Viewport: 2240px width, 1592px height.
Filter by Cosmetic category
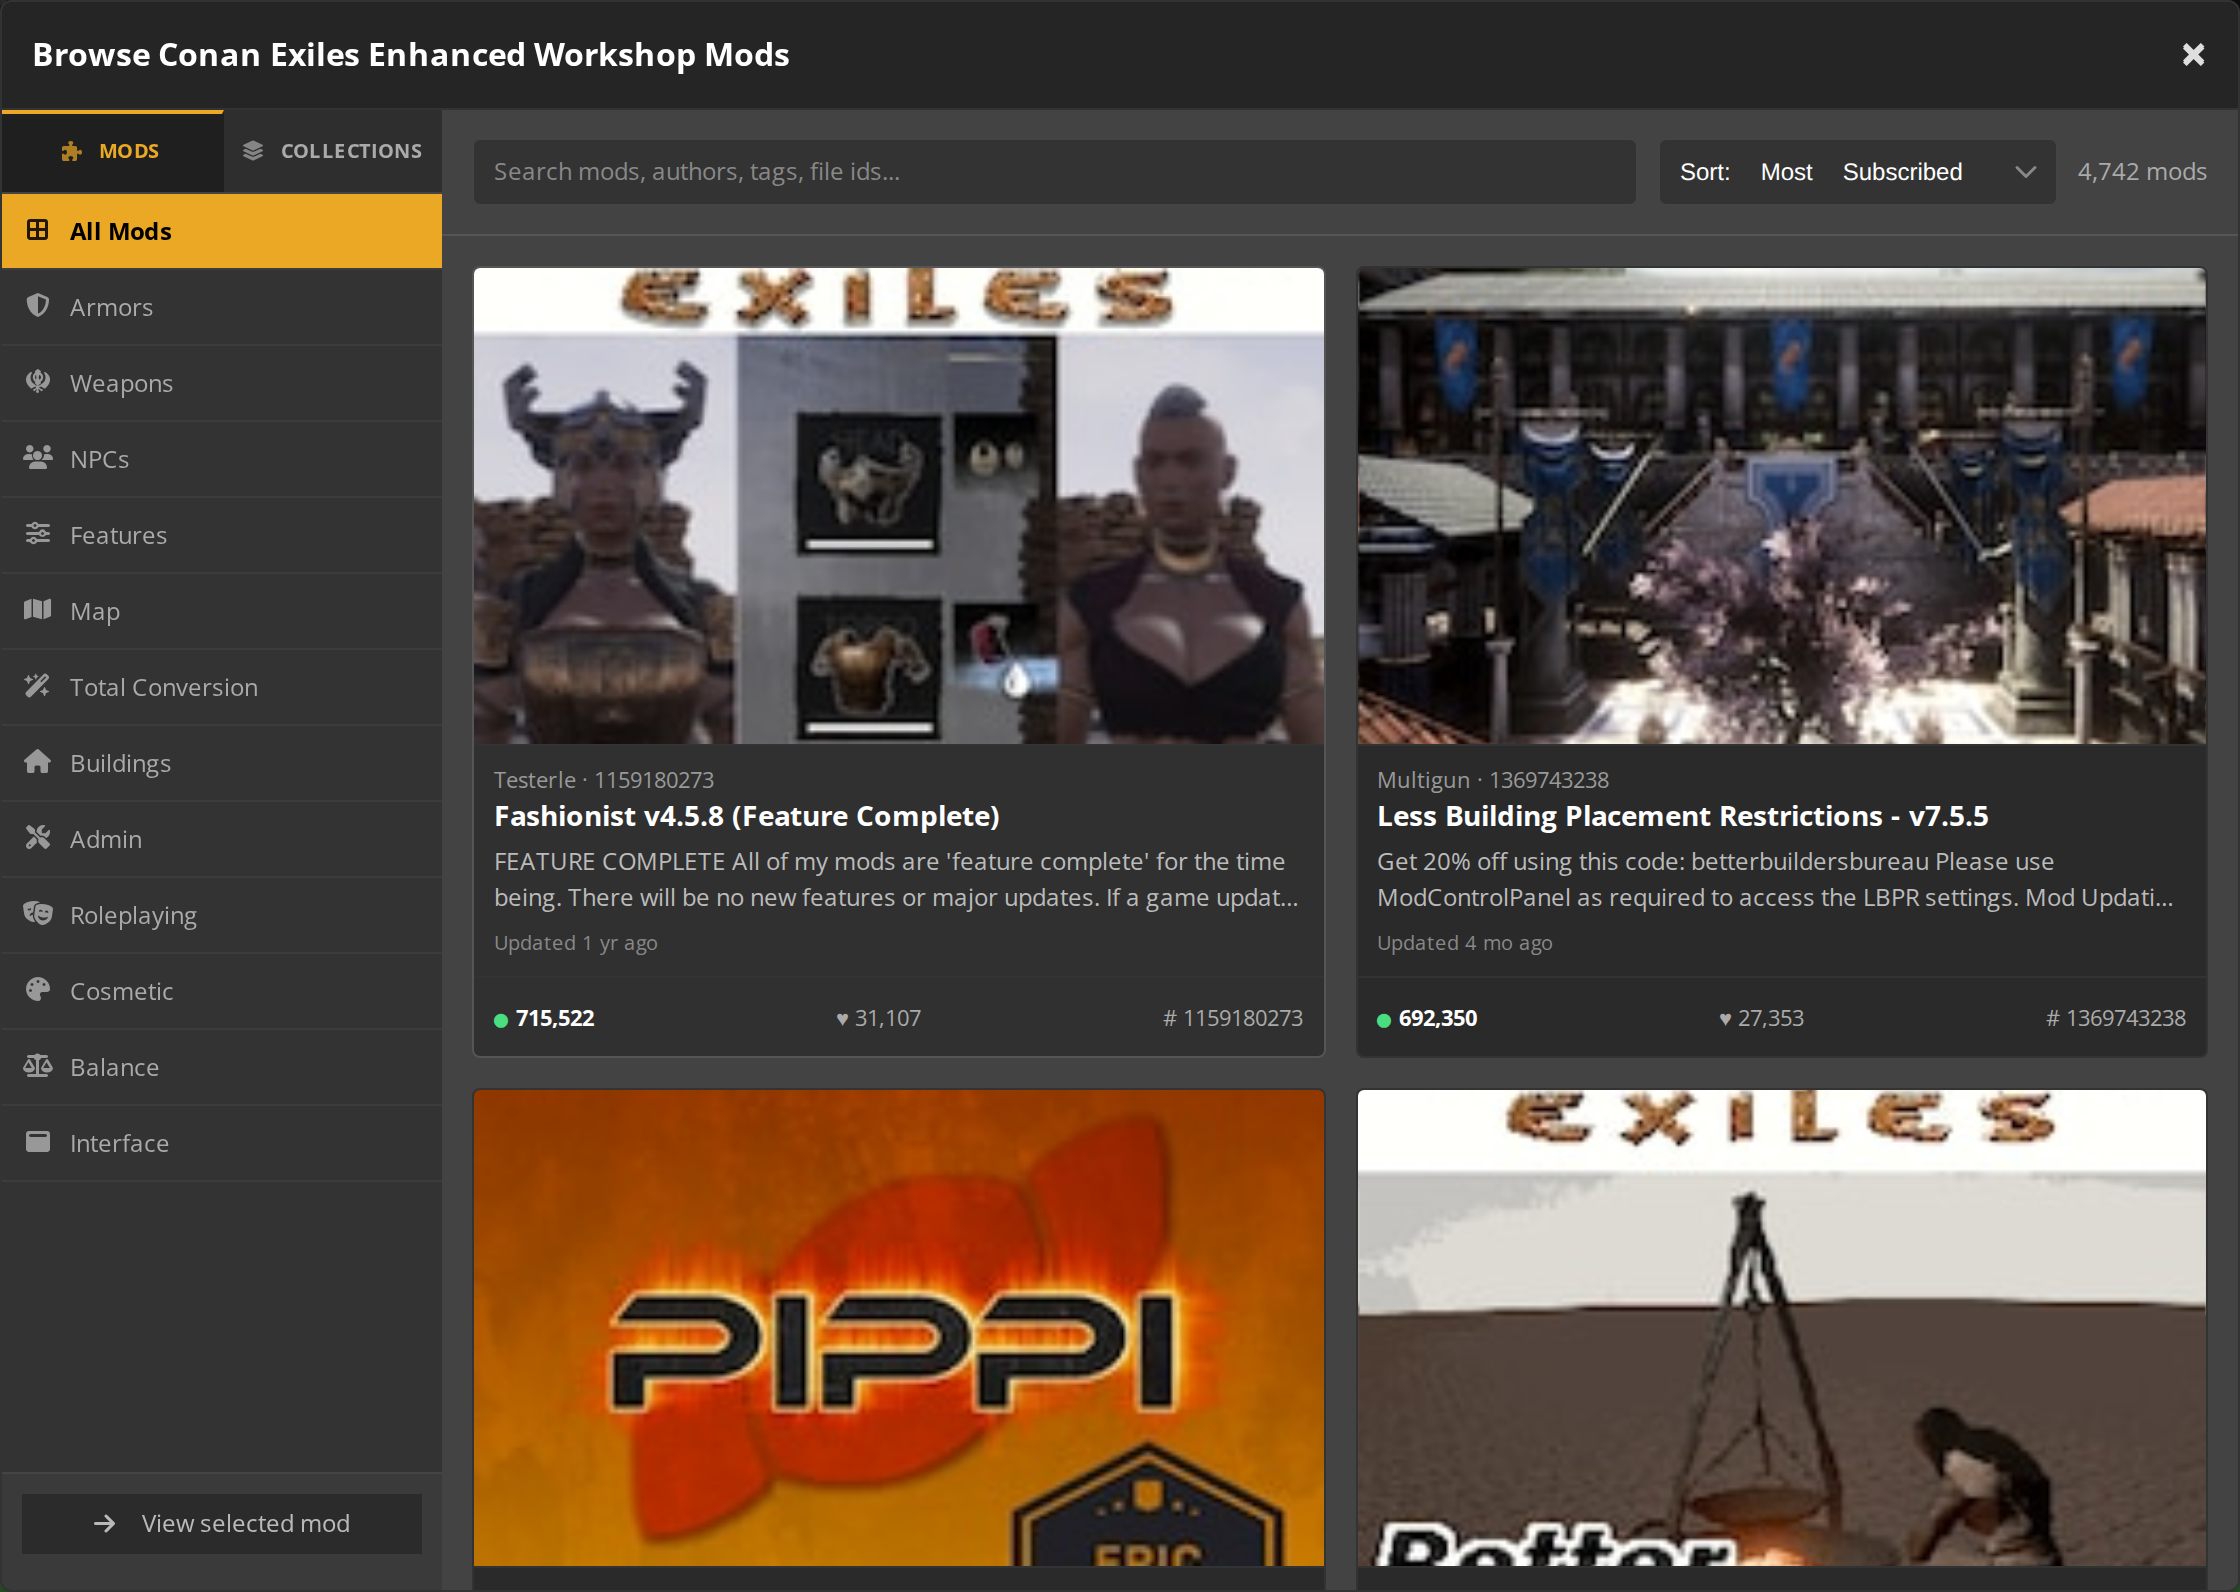click(222, 991)
